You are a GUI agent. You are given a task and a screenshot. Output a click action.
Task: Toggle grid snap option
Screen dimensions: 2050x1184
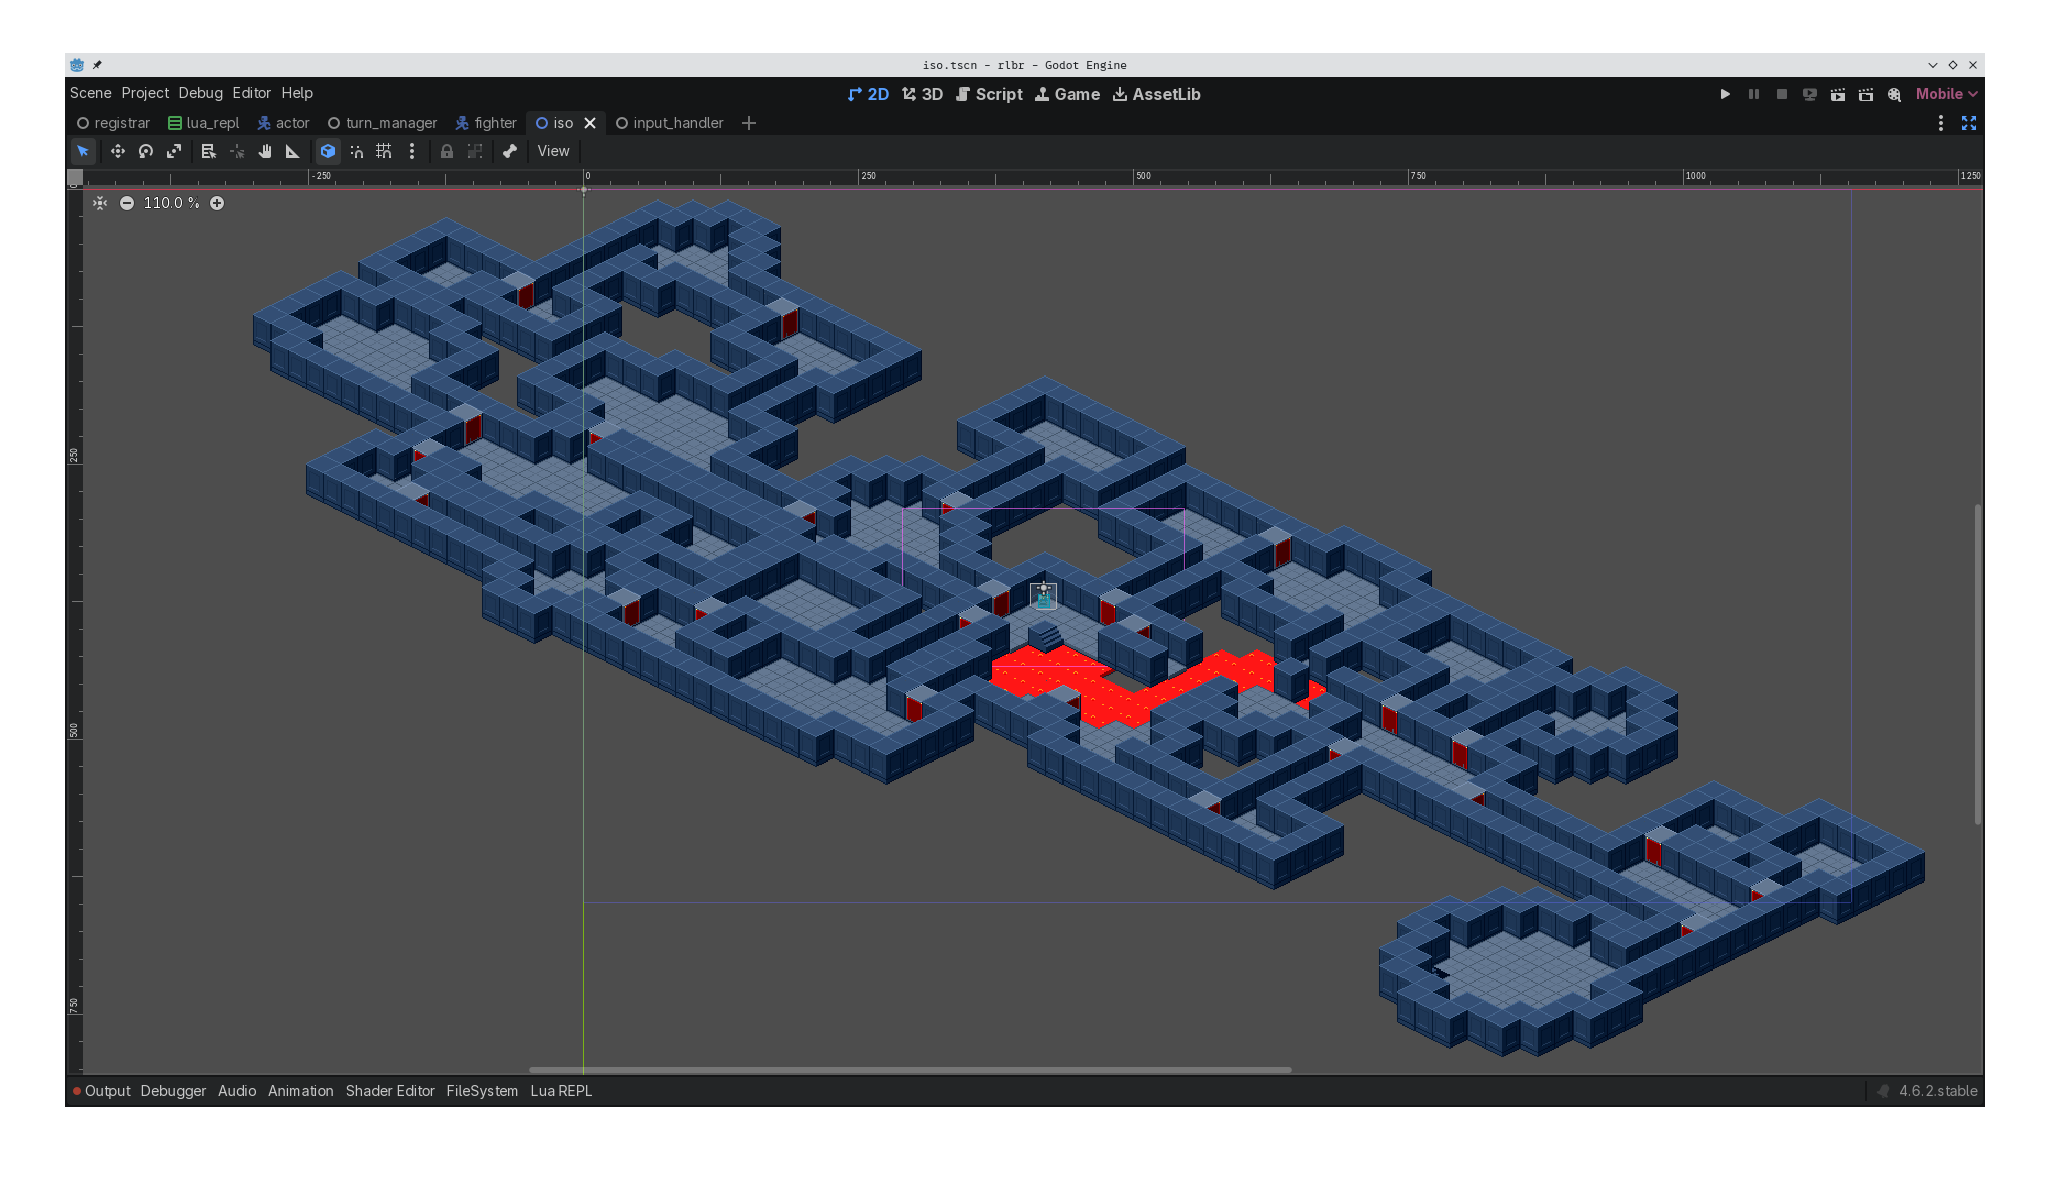[384, 151]
